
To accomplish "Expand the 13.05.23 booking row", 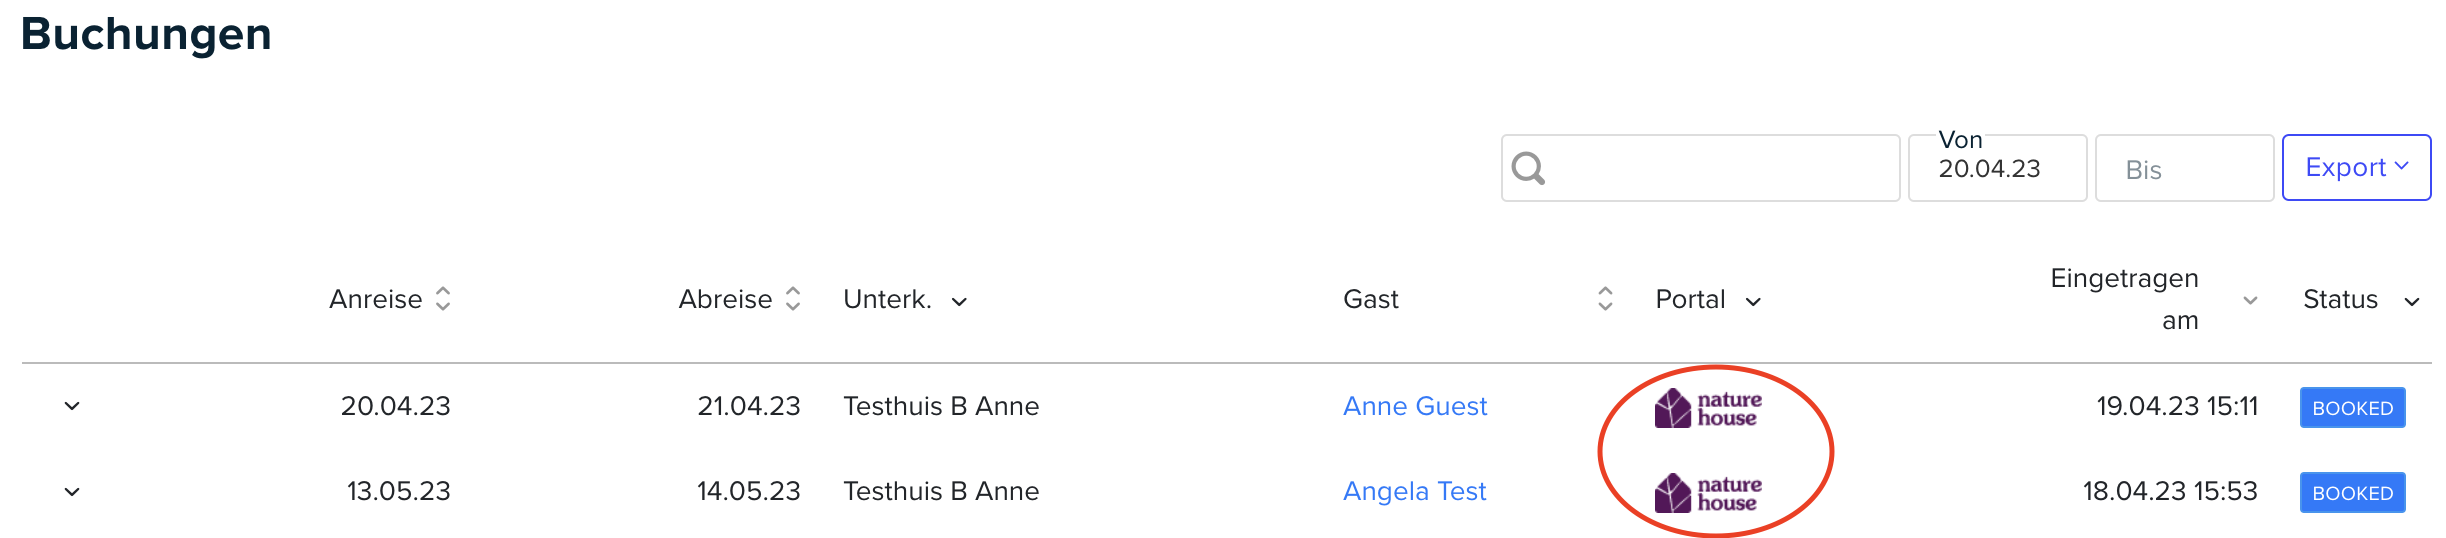I will click(72, 492).
